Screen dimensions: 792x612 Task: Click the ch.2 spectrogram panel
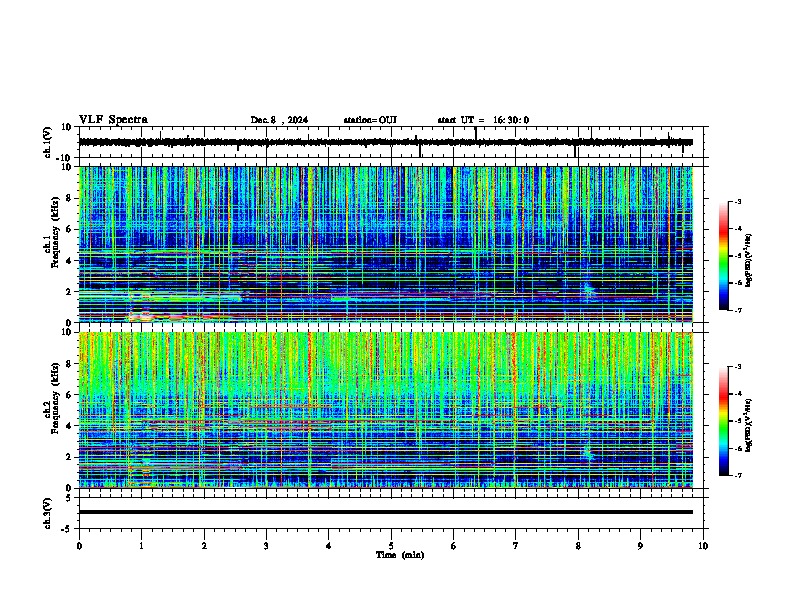(x=386, y=410)
